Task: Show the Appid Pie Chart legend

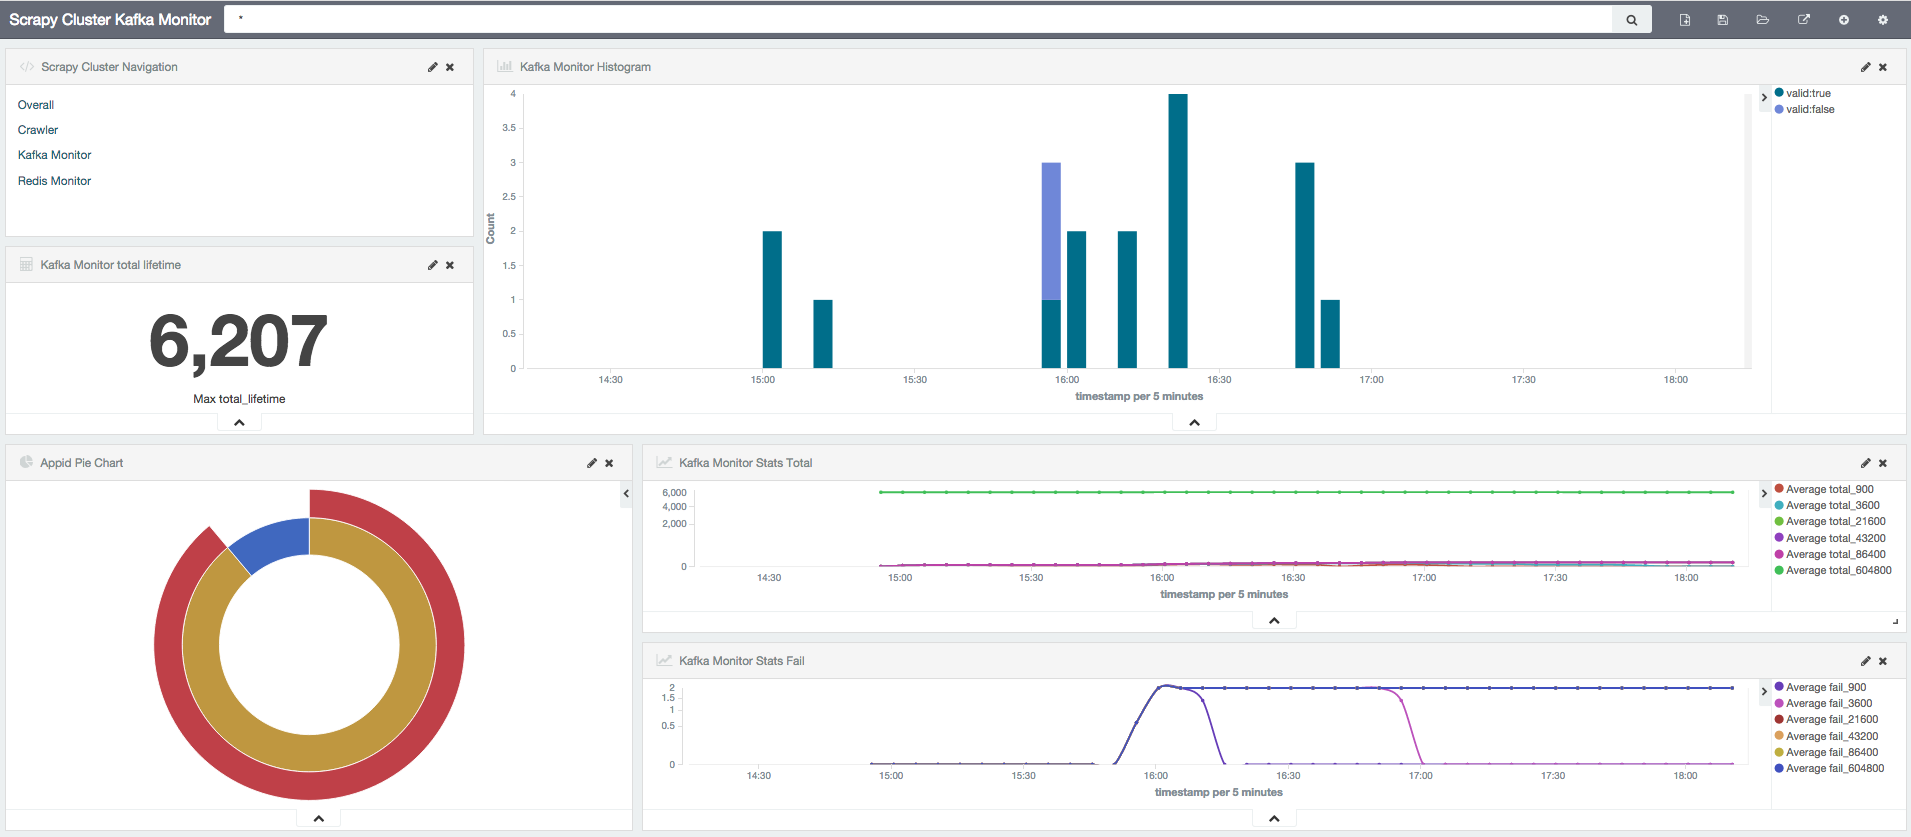Action: tap(626, 493)
